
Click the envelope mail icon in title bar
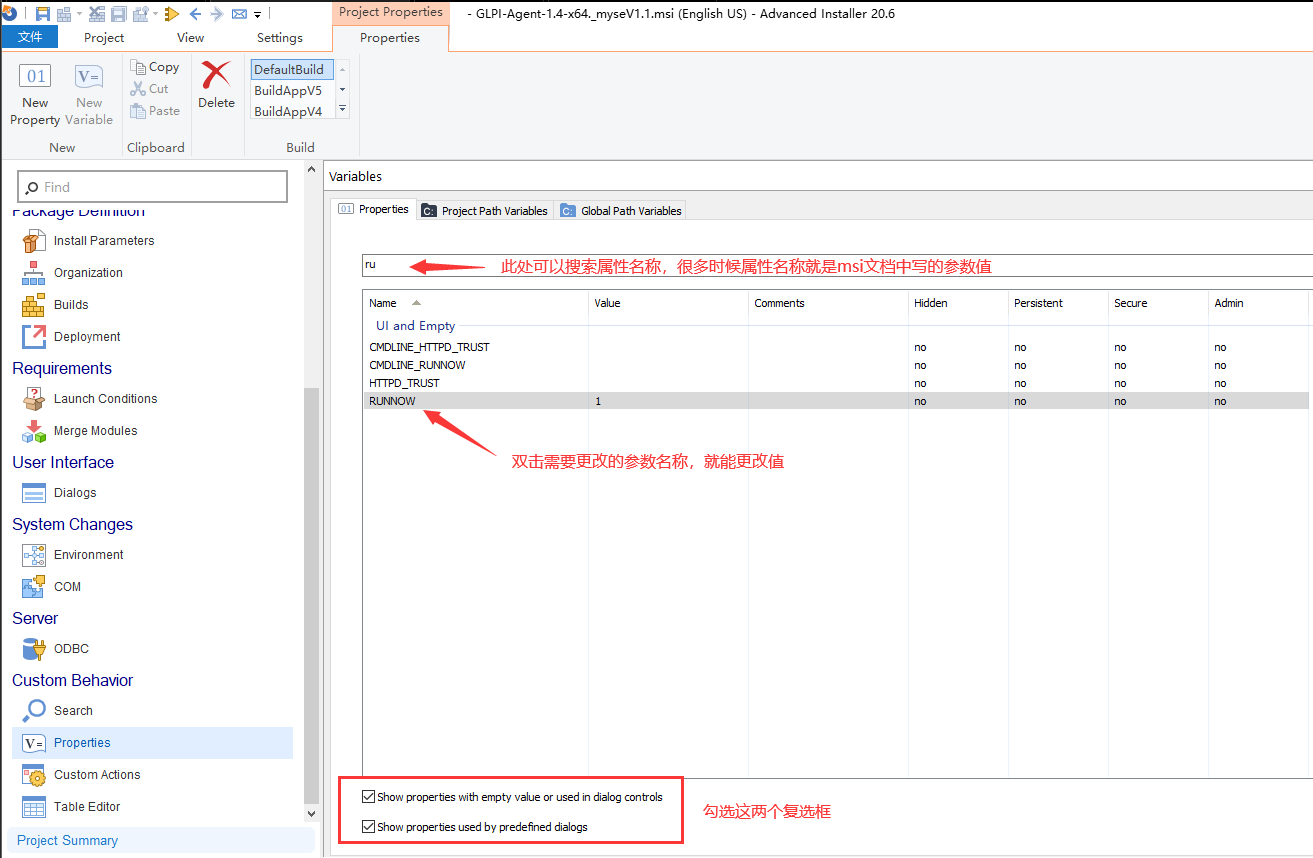tap(239, 14)
